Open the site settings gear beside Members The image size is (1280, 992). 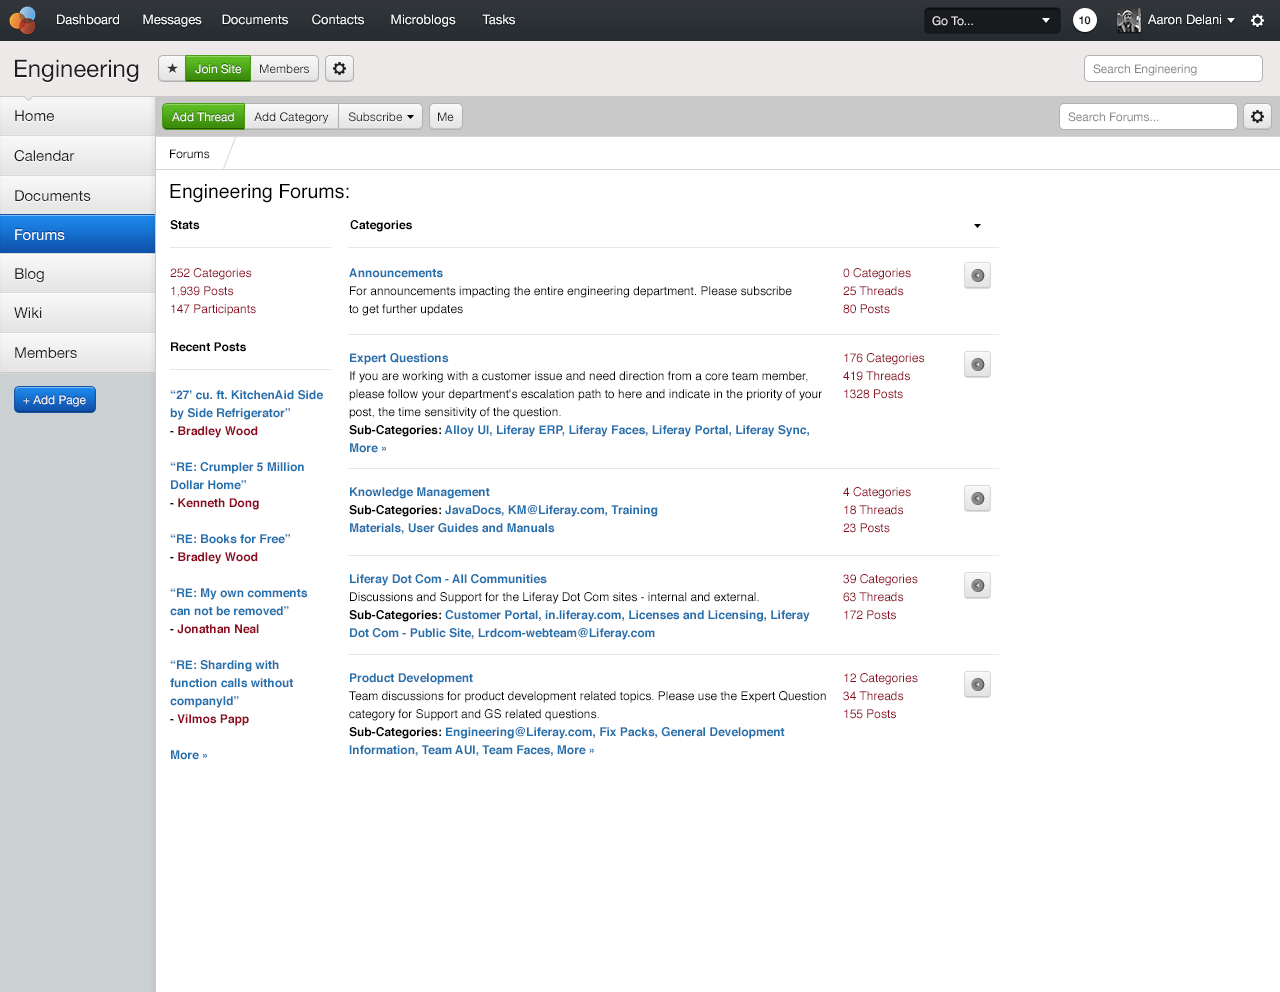(339, 68)
